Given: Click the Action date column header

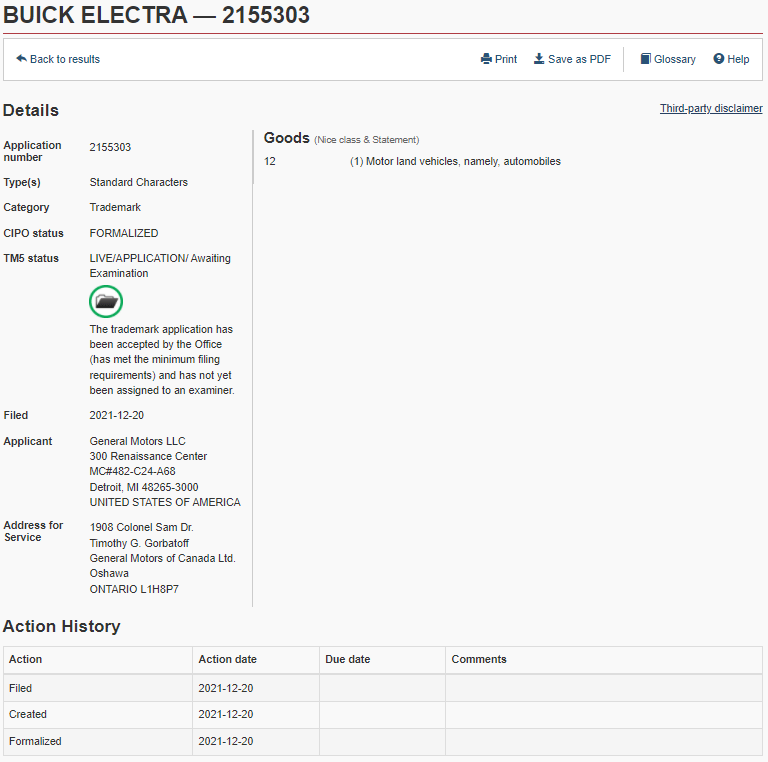Looking at the screenshot, I should (256, 660).
